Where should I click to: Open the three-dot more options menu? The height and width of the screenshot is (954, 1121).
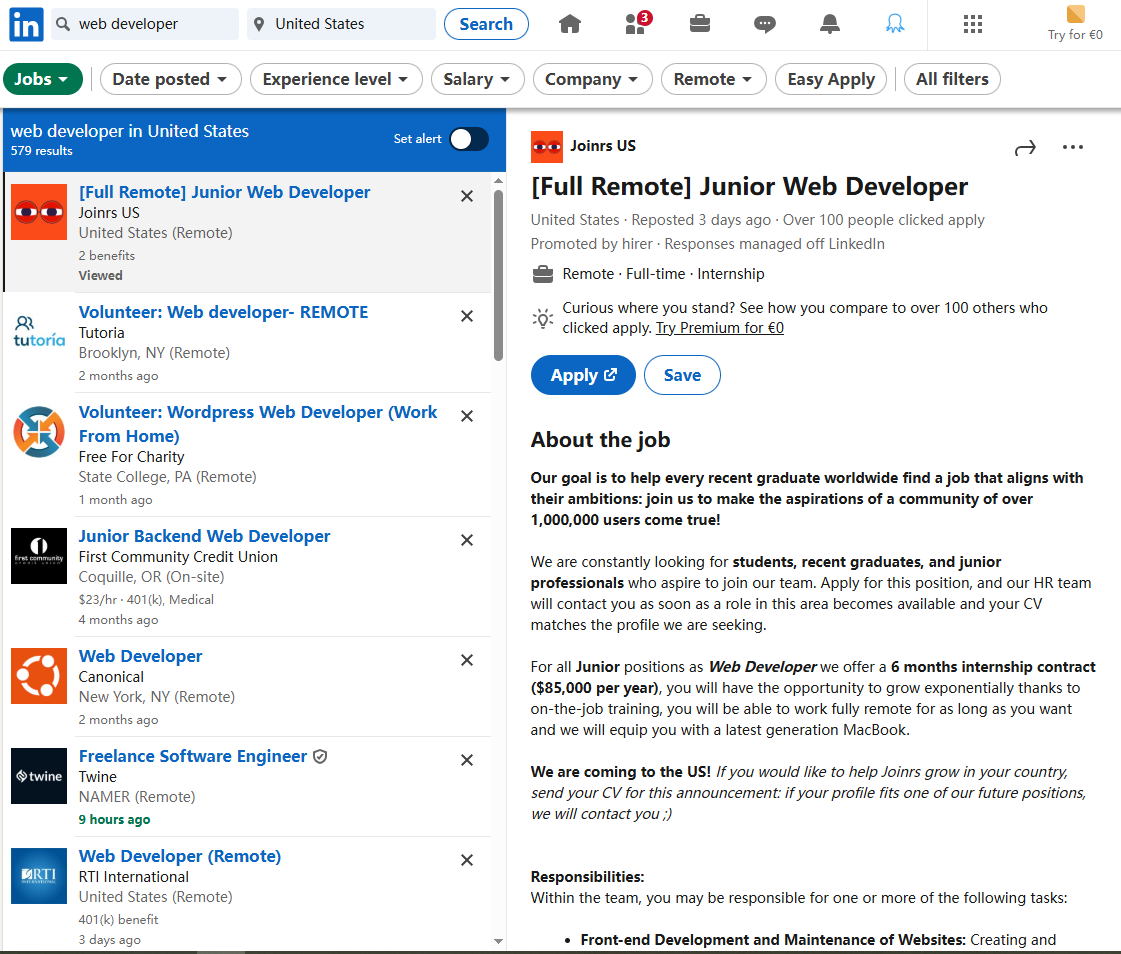tap(1072, 147)
